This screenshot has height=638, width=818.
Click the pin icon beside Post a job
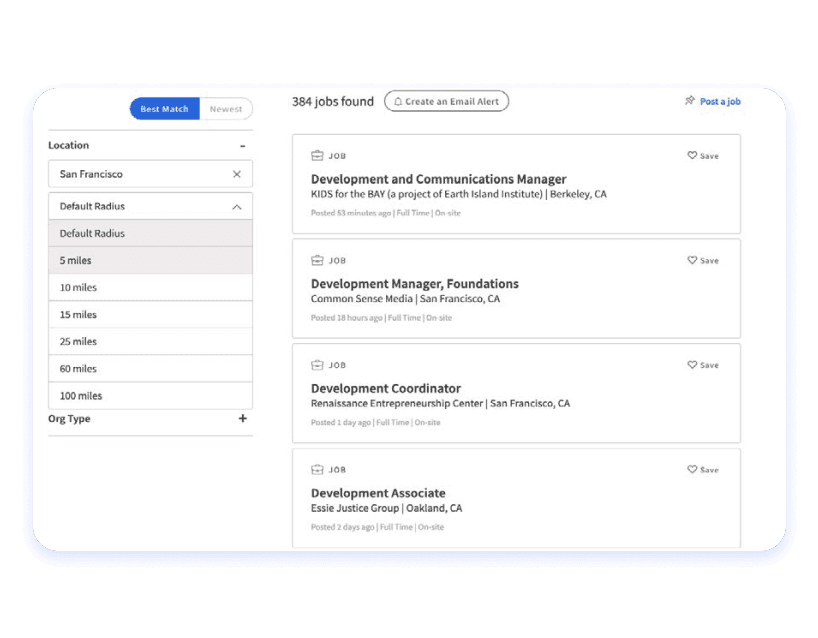689,101
